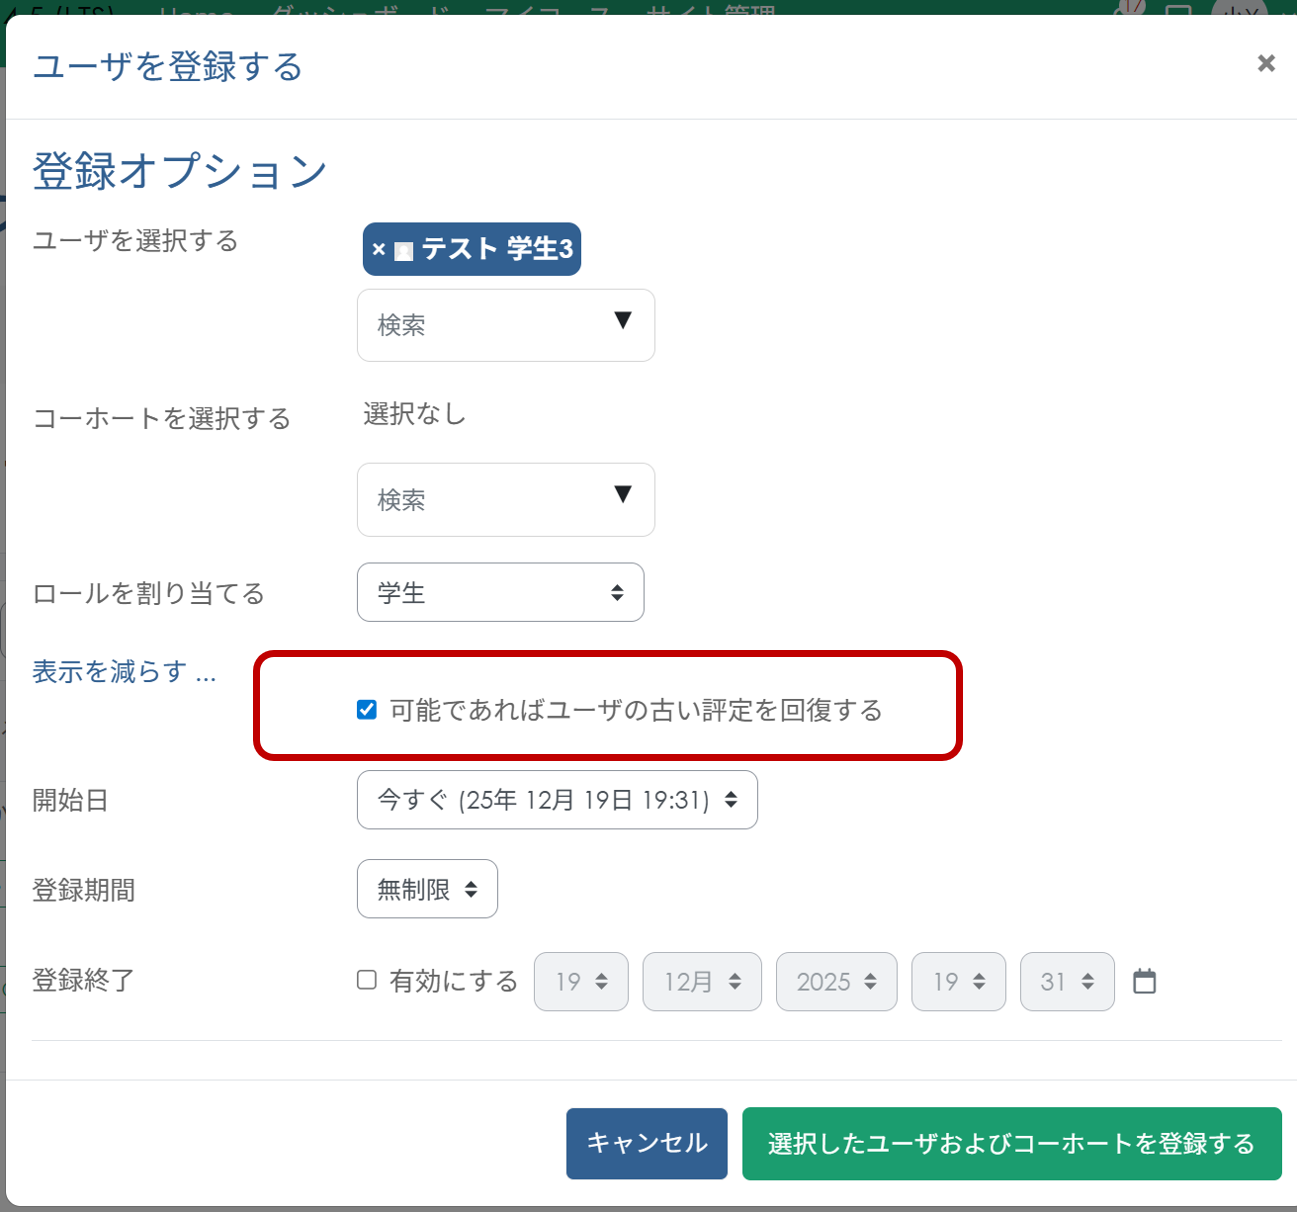Close the ユーザを登録する dialog
This screenshot has width=1297, height=1212.
point(1266,63)
